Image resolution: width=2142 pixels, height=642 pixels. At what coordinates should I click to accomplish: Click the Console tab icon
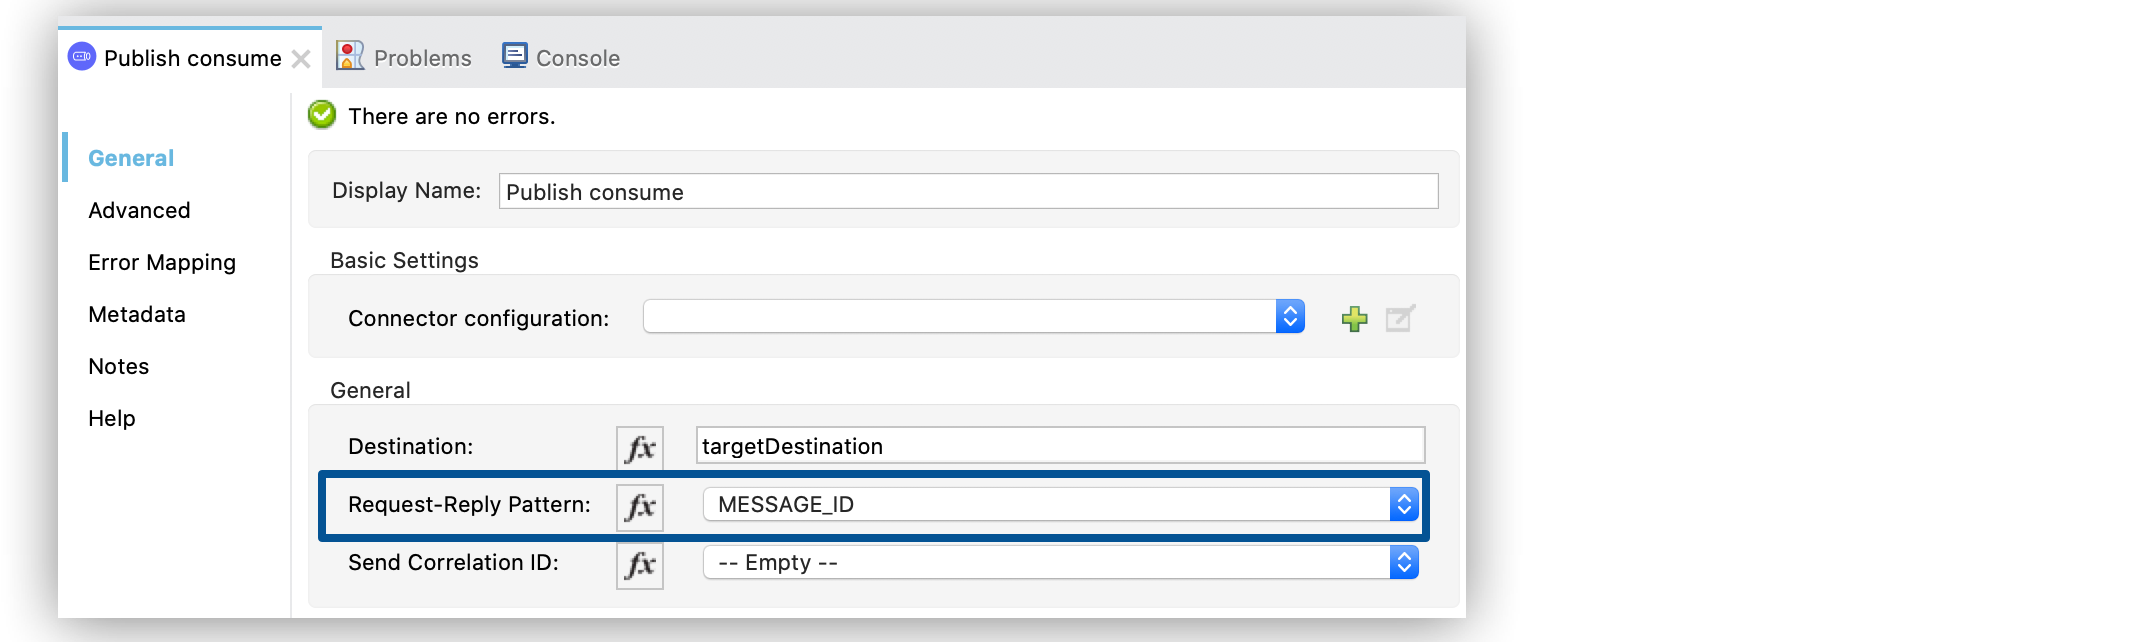[514, 55]
